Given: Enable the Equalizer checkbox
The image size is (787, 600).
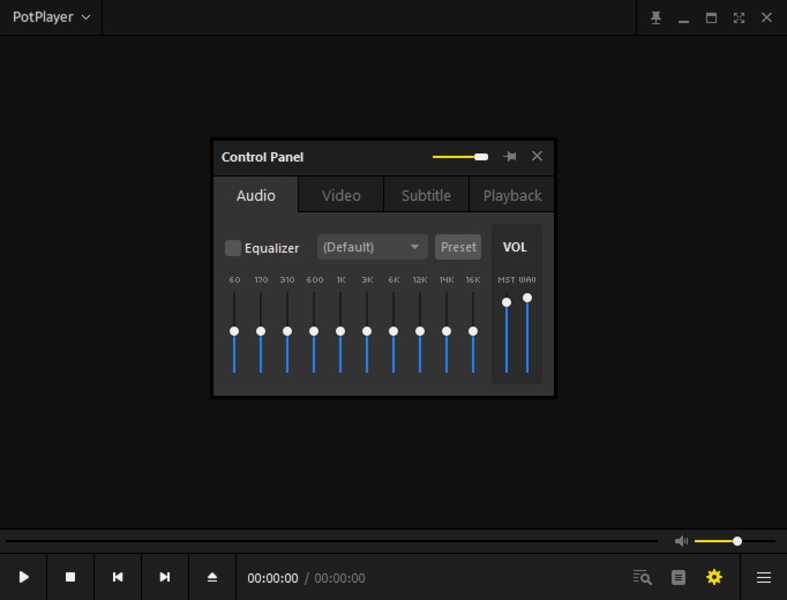Looking at the screenshot, I should (233, 248).
